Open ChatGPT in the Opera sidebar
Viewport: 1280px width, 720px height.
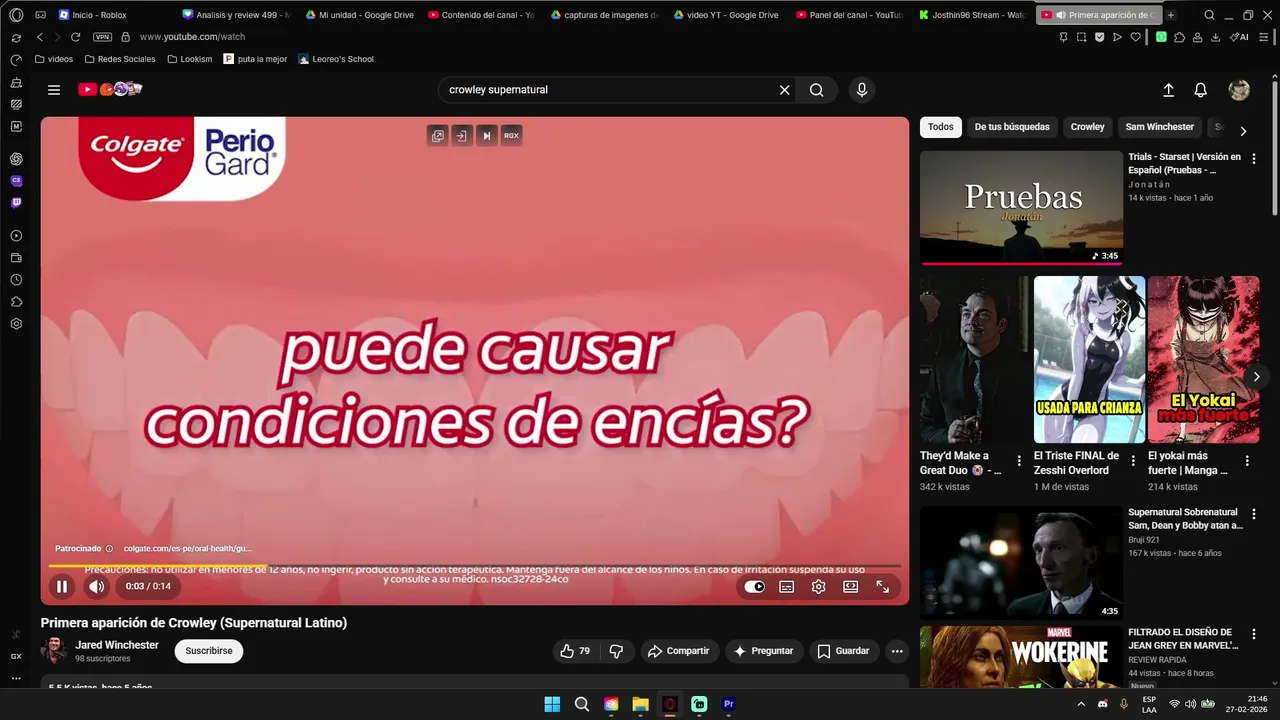[x=16, y=159]
